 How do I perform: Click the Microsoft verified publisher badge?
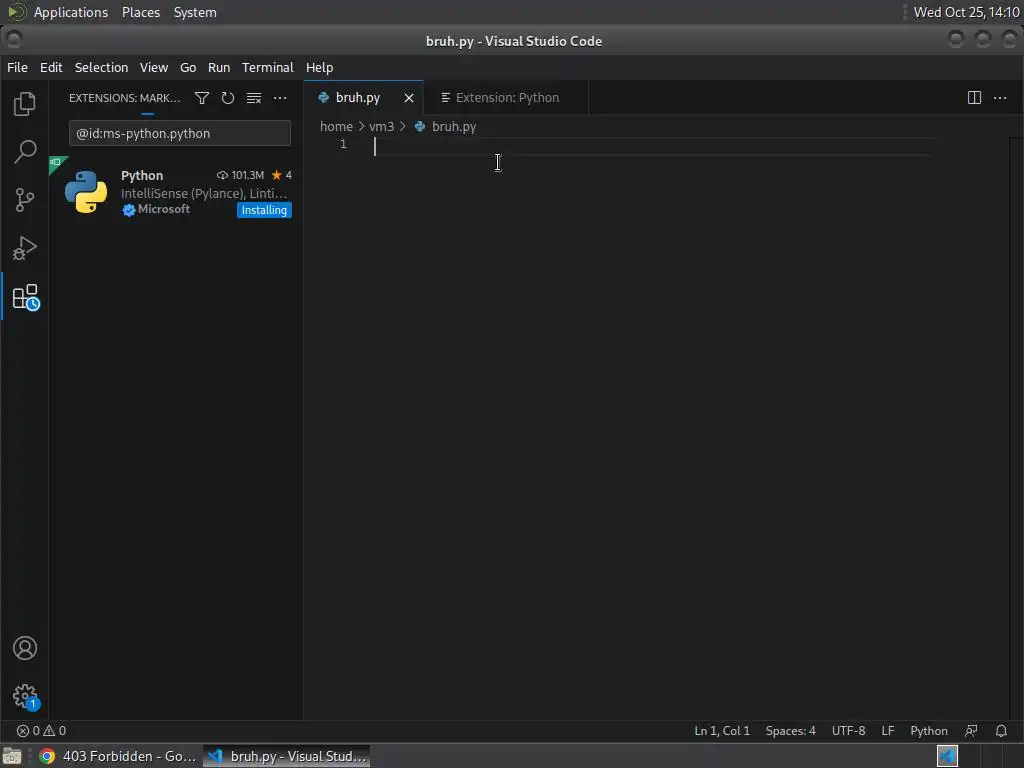[x=129, y=210]
